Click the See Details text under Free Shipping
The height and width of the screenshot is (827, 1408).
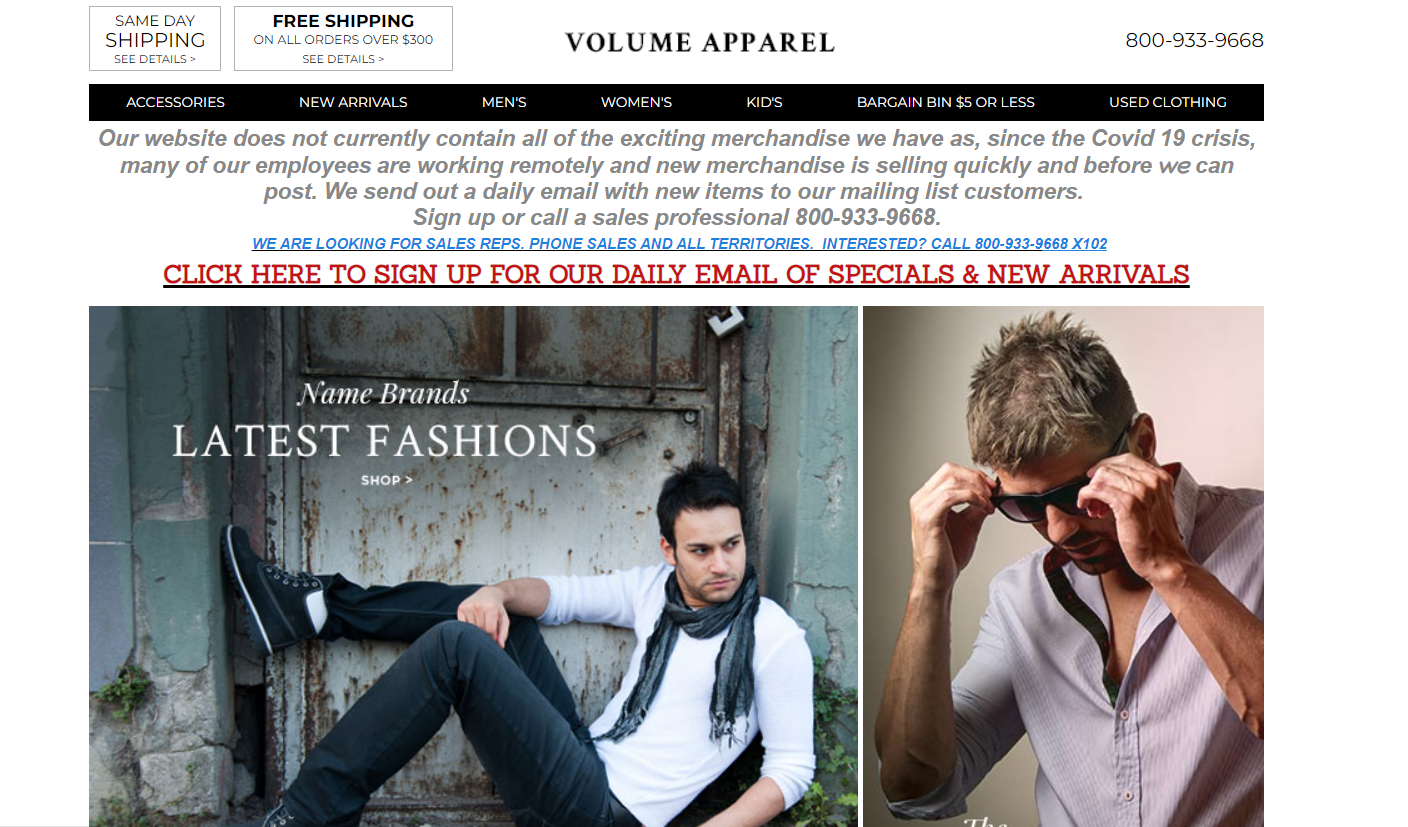(x=343, y=59)
